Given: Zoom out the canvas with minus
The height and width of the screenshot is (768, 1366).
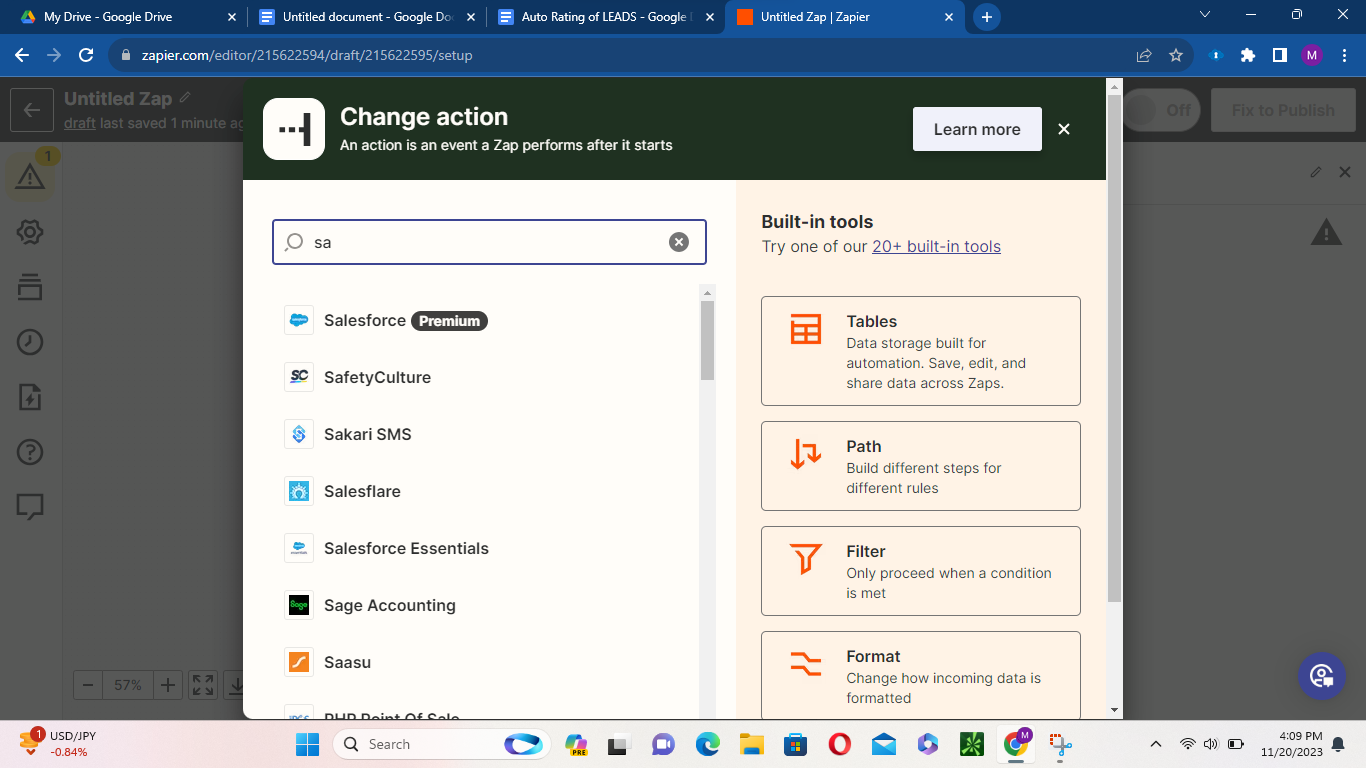Looking at the screenshot, I should click(88, 685).
